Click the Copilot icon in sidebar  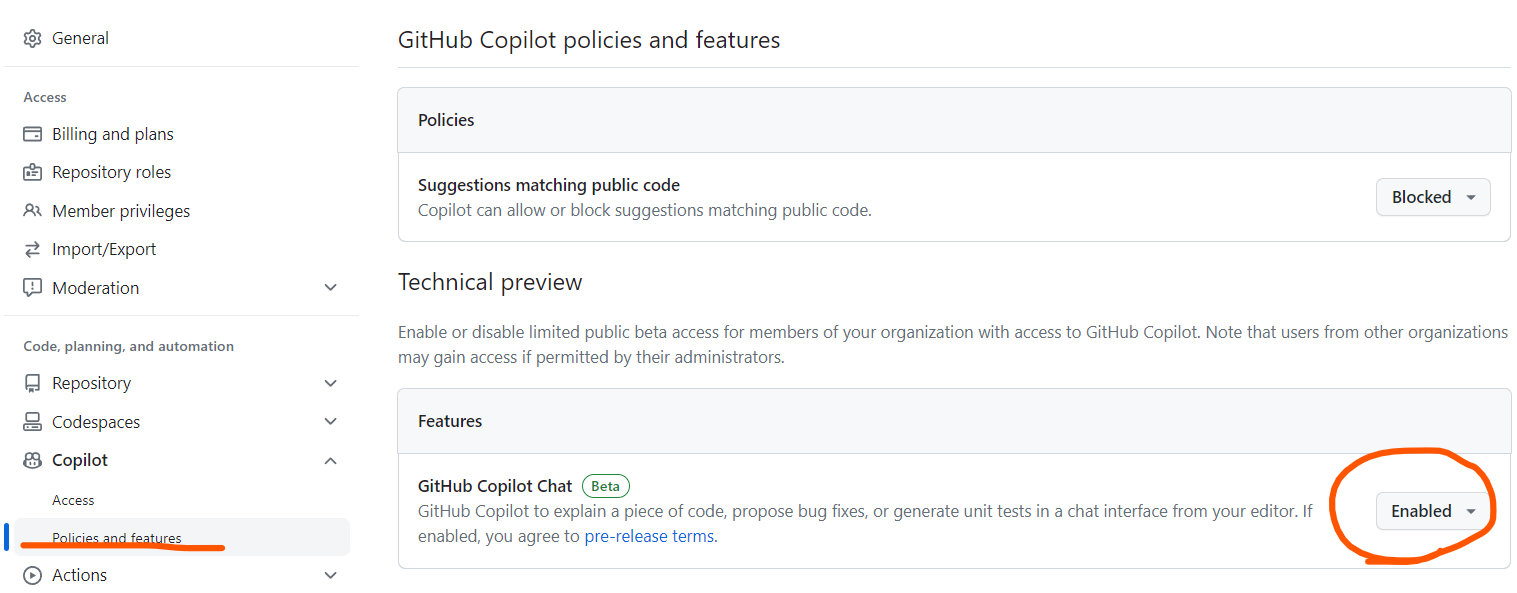33,460
